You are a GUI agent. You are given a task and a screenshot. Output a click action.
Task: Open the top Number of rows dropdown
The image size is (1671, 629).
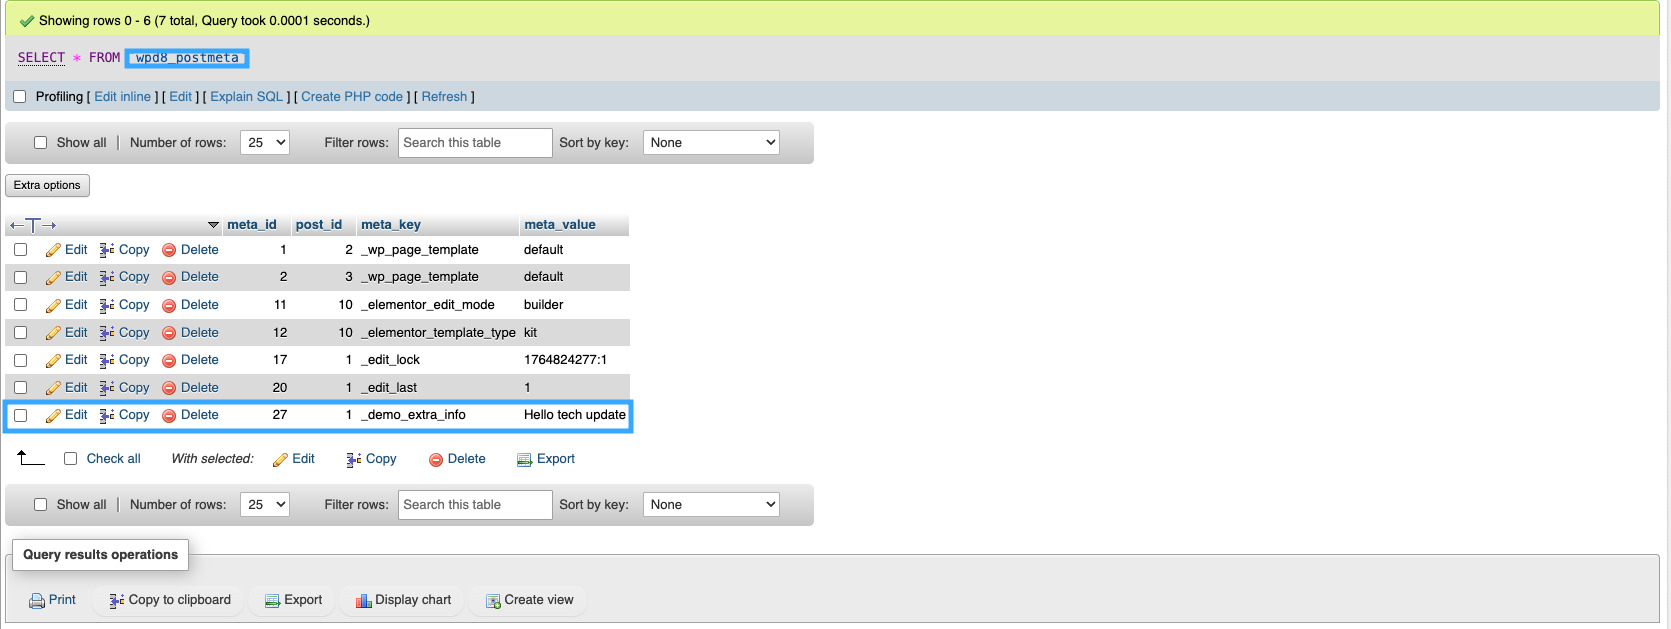[x=265, y=143]
